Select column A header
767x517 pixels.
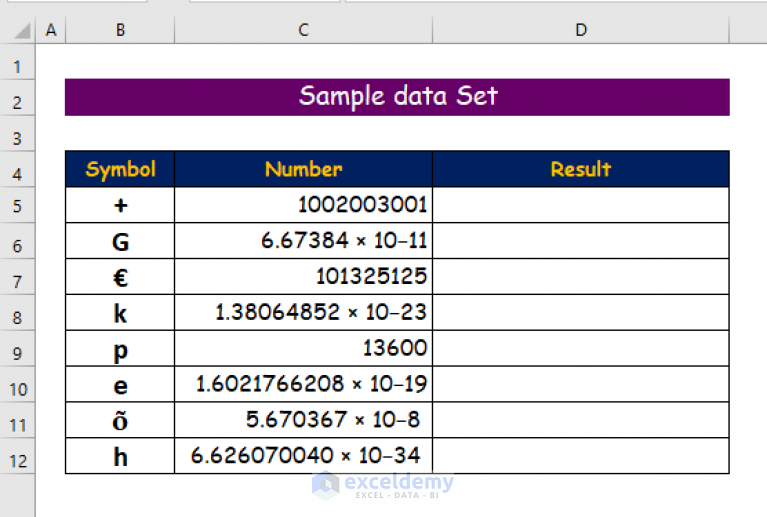pyautogui.click(x=51, y=30)
